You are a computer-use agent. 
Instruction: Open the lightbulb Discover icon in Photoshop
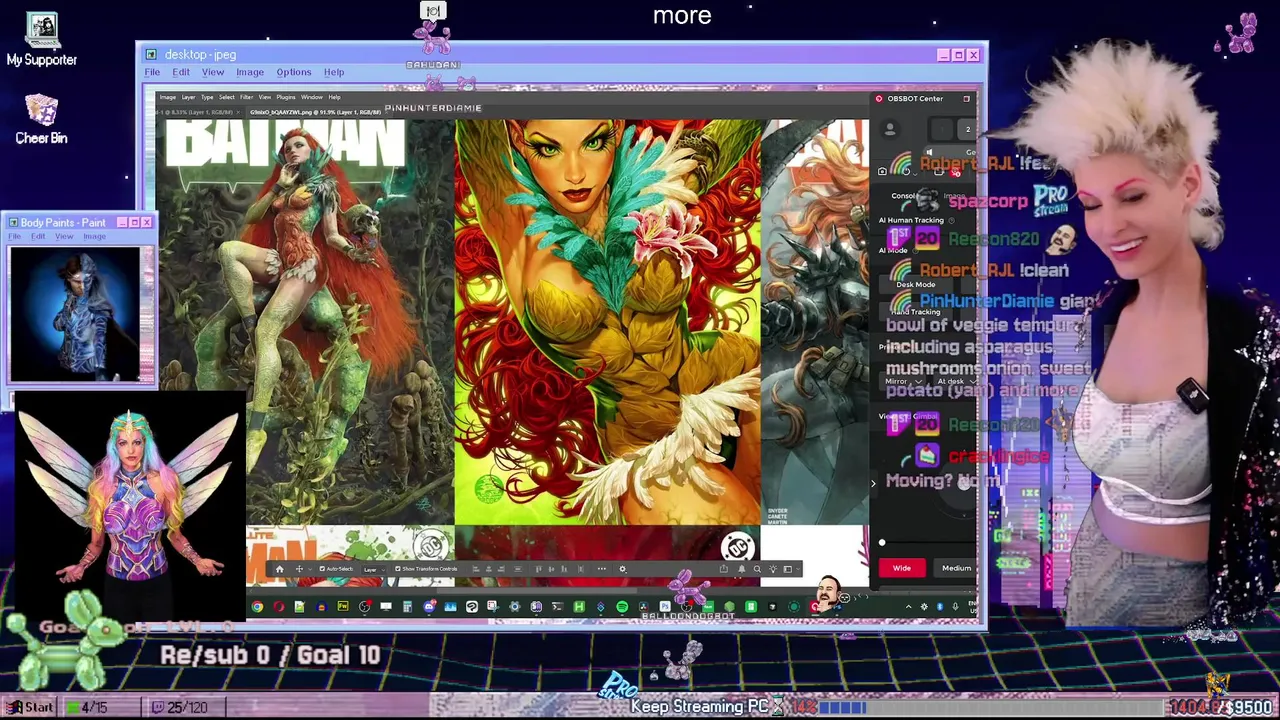(773, 569)
